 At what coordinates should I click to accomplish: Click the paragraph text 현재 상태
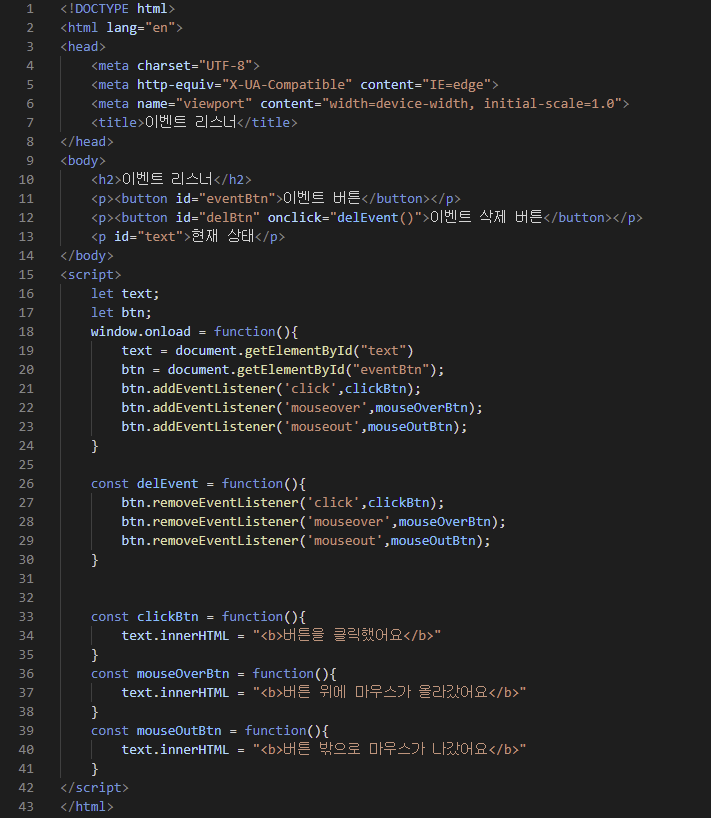[223, 237]
